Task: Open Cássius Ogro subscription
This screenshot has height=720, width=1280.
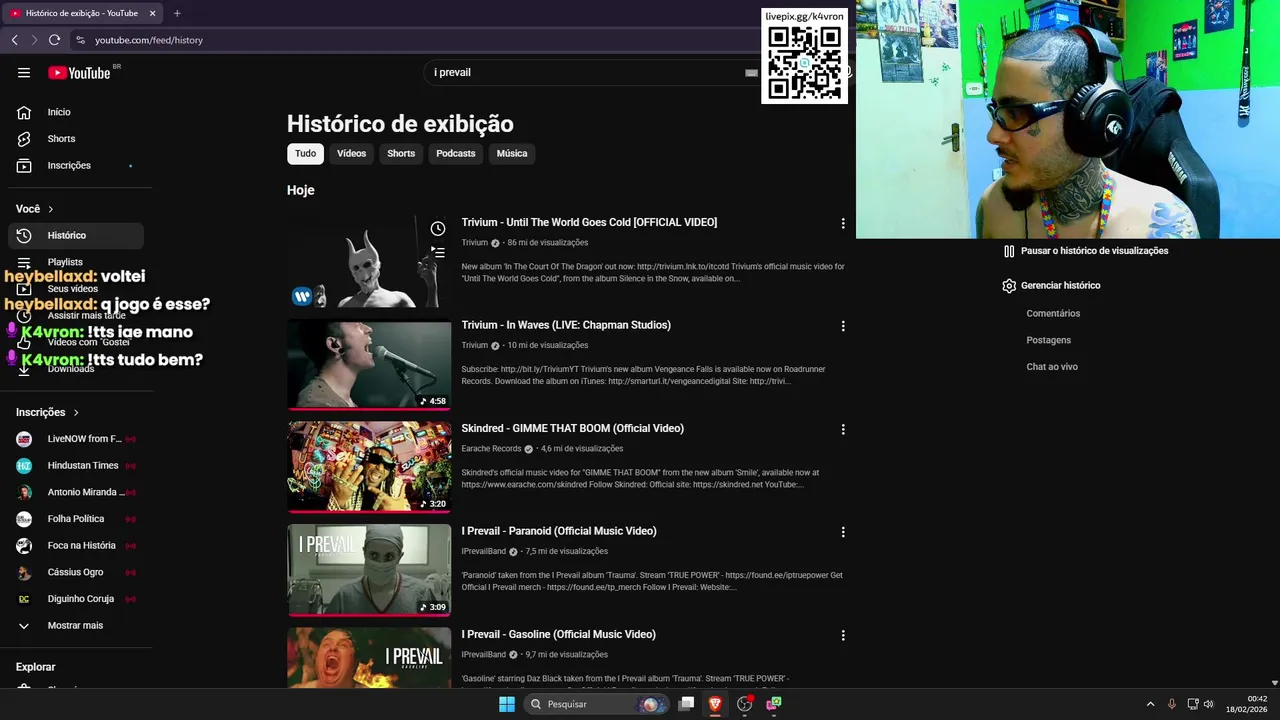Action: [x=76, y=572]
